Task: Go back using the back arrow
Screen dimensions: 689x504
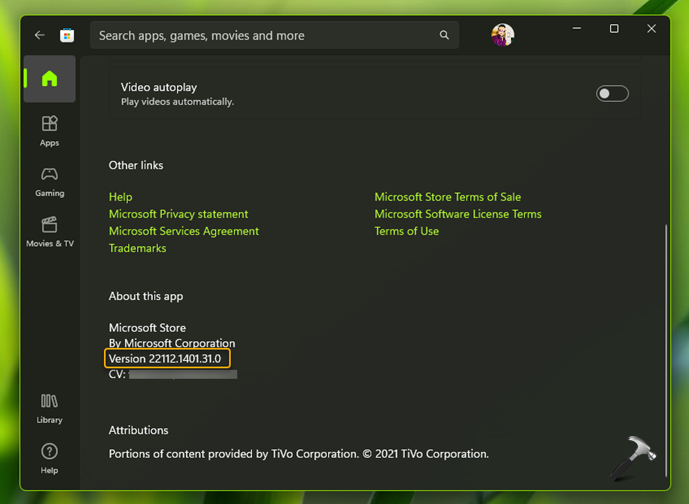Action: tap(40, 35)
